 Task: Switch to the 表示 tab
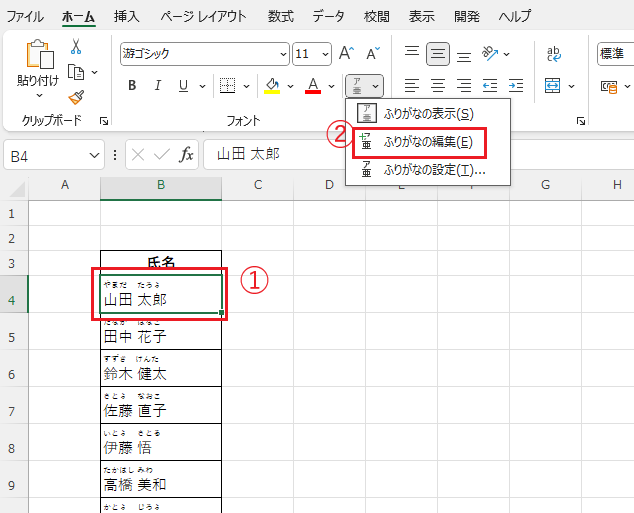421,17
